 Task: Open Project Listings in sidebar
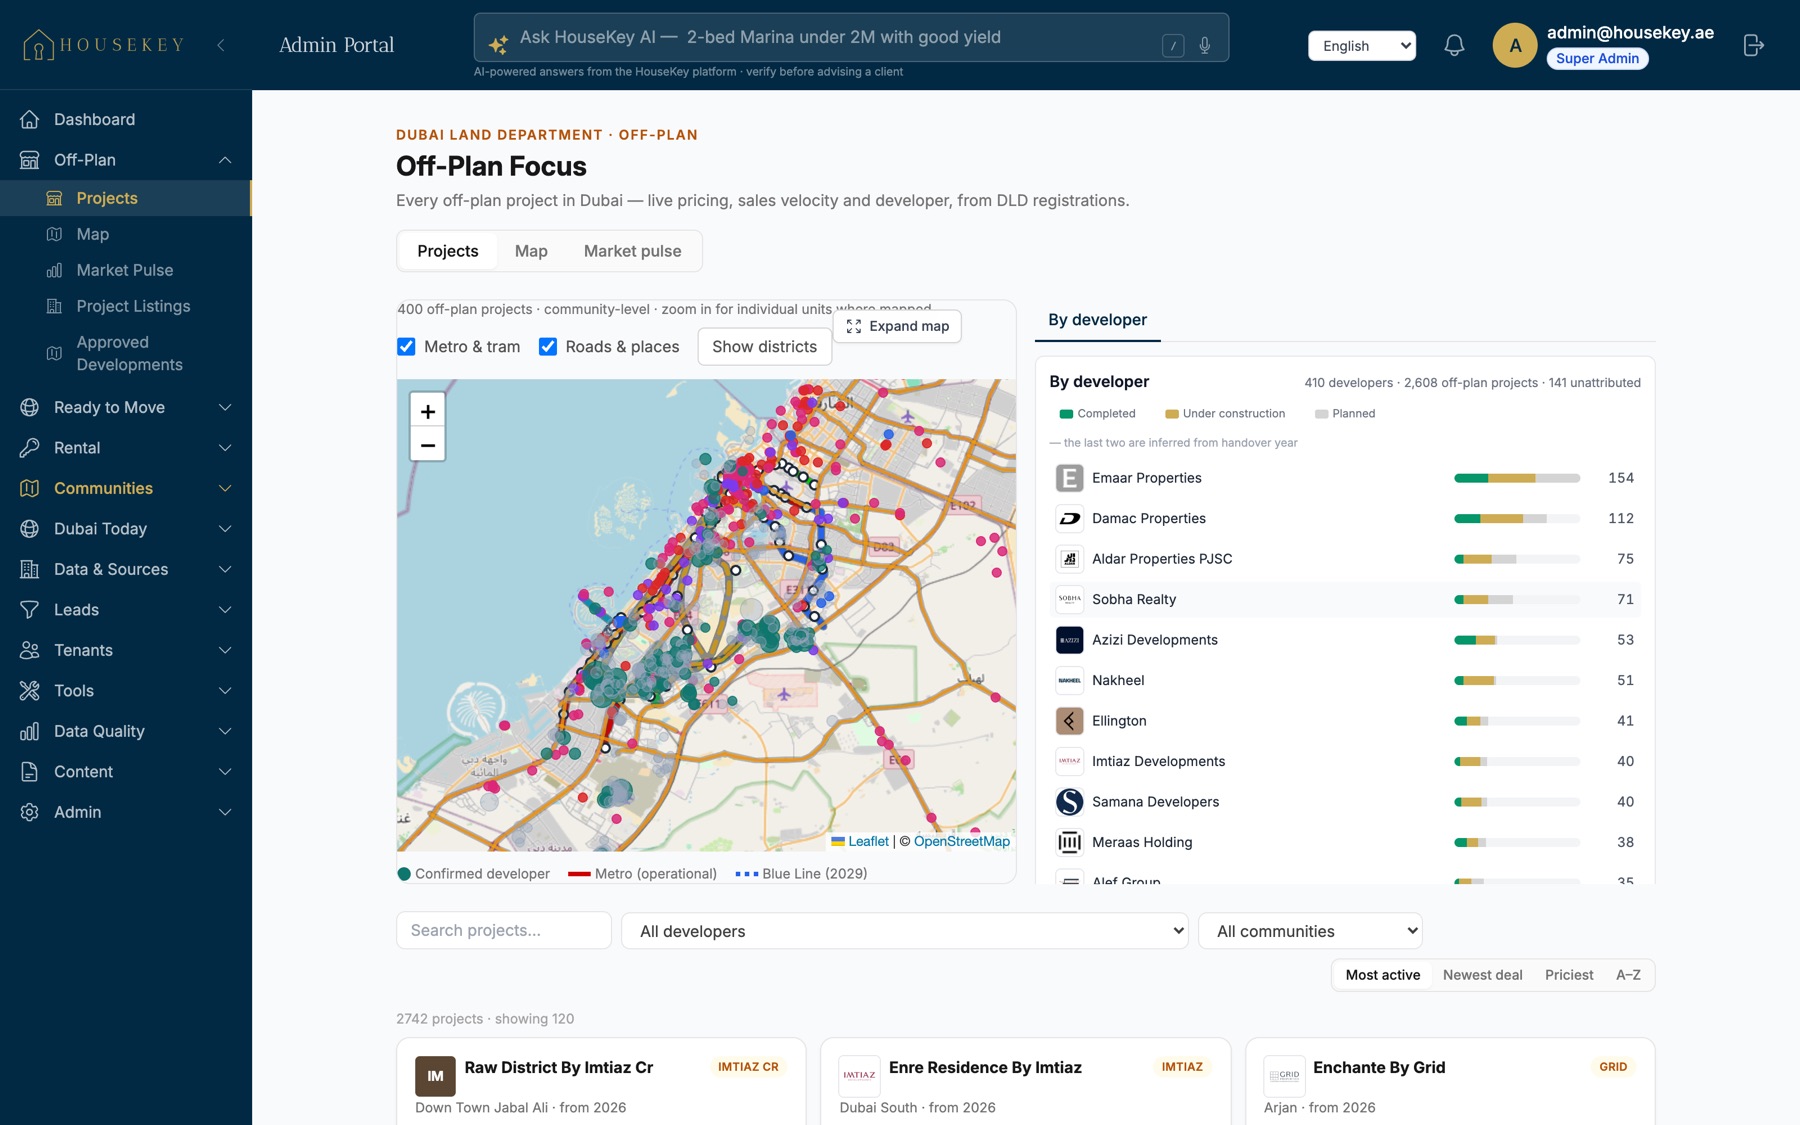tap(126, 306)
